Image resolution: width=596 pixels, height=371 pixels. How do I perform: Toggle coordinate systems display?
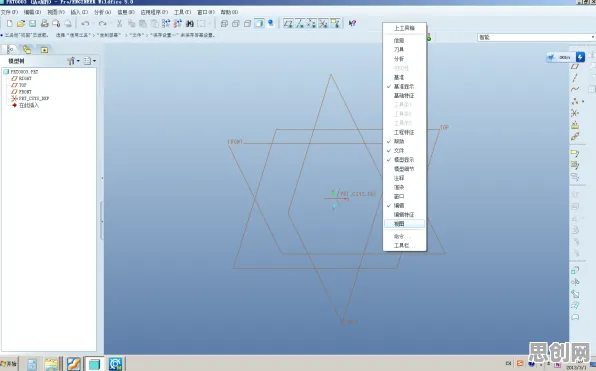click(x=323, y=24)
